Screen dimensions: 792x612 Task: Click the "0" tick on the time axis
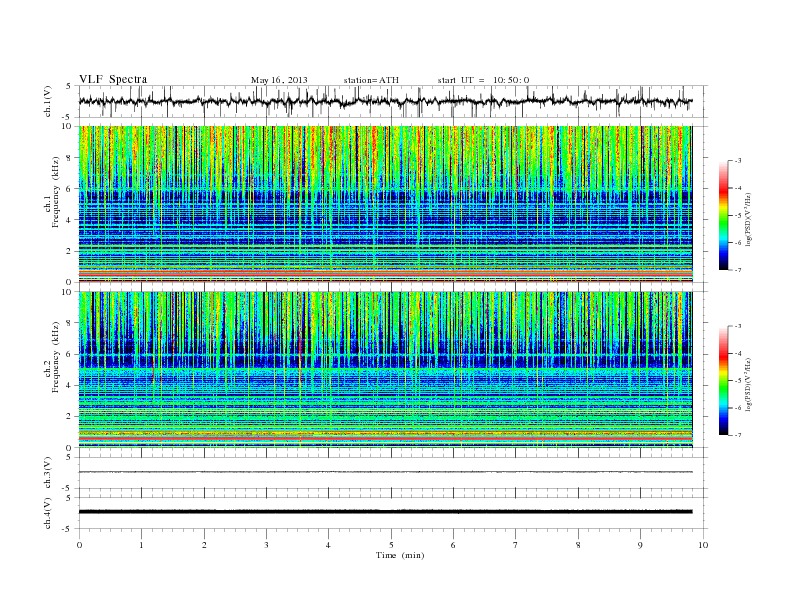click(79, 545)
